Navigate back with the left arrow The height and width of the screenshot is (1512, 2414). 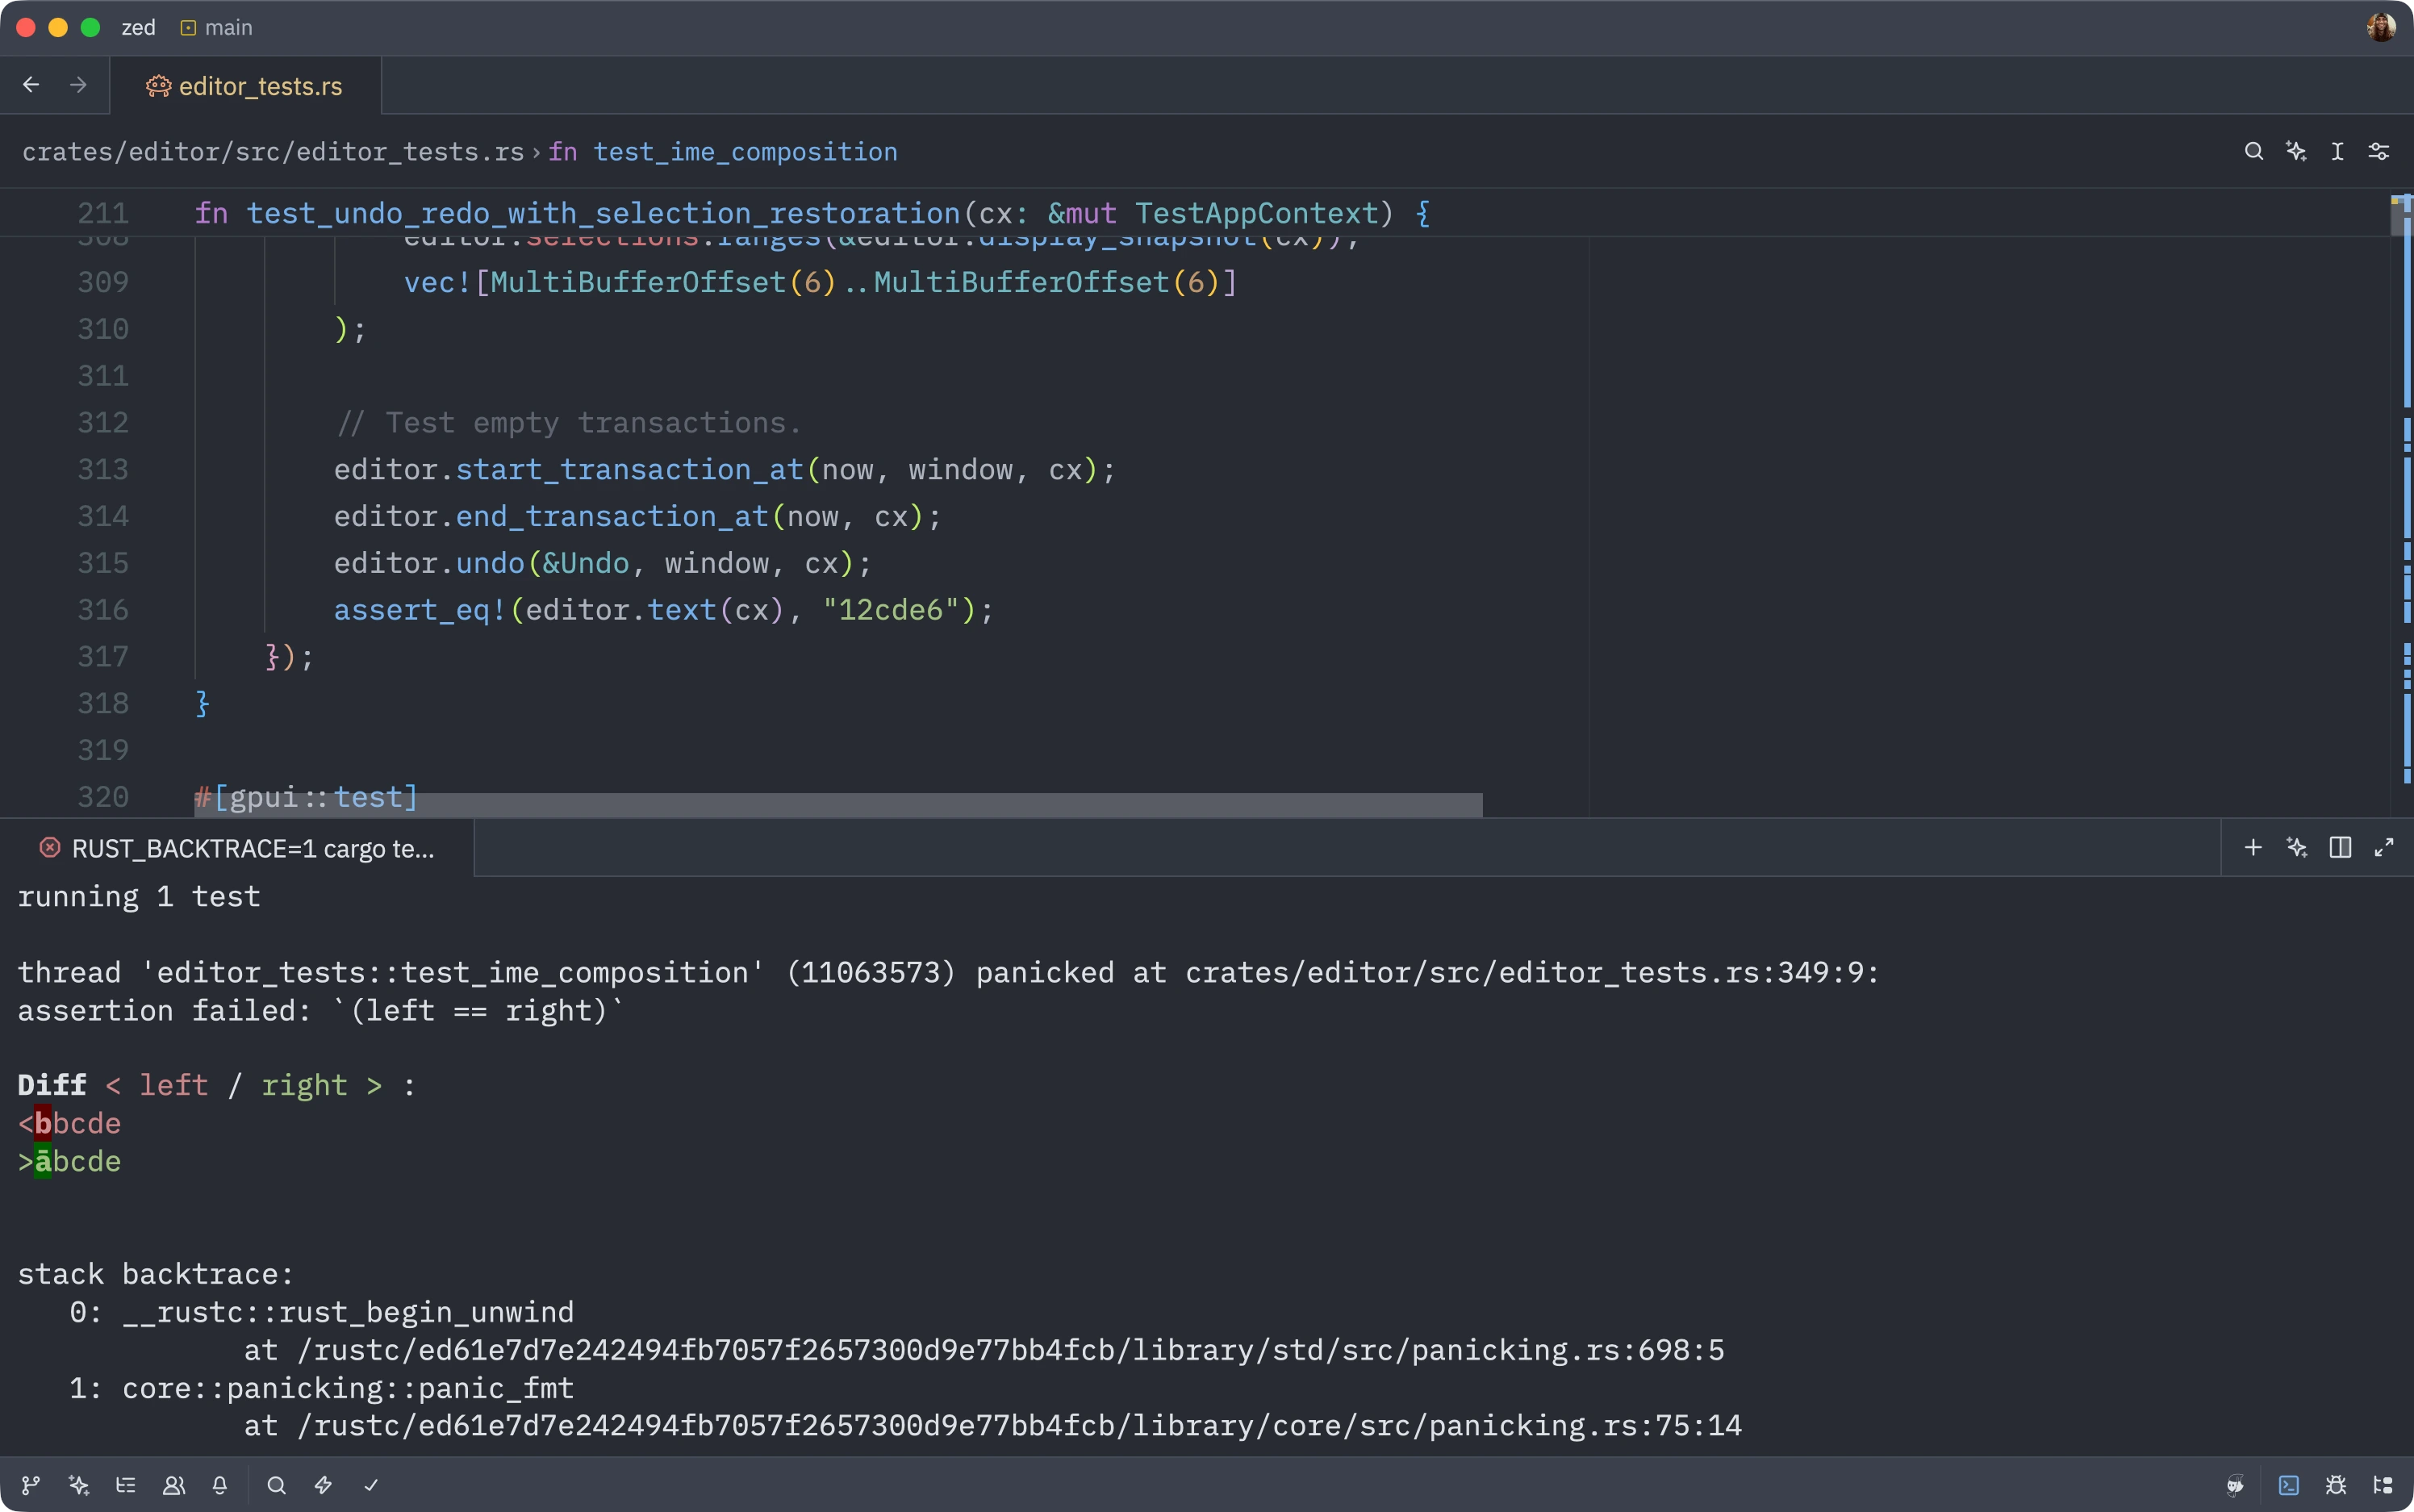30,85
